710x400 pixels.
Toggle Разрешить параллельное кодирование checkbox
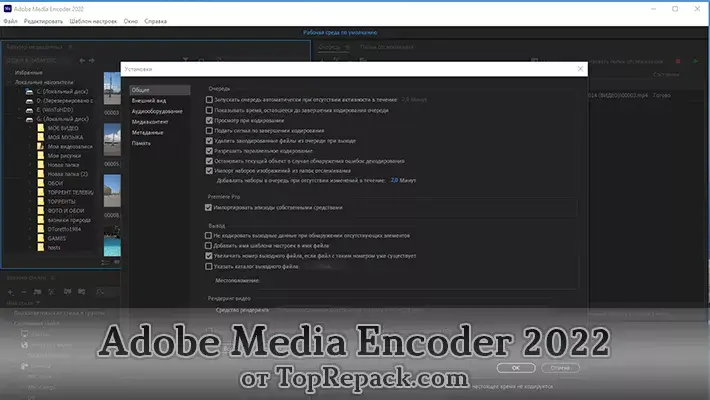(209, 151)
